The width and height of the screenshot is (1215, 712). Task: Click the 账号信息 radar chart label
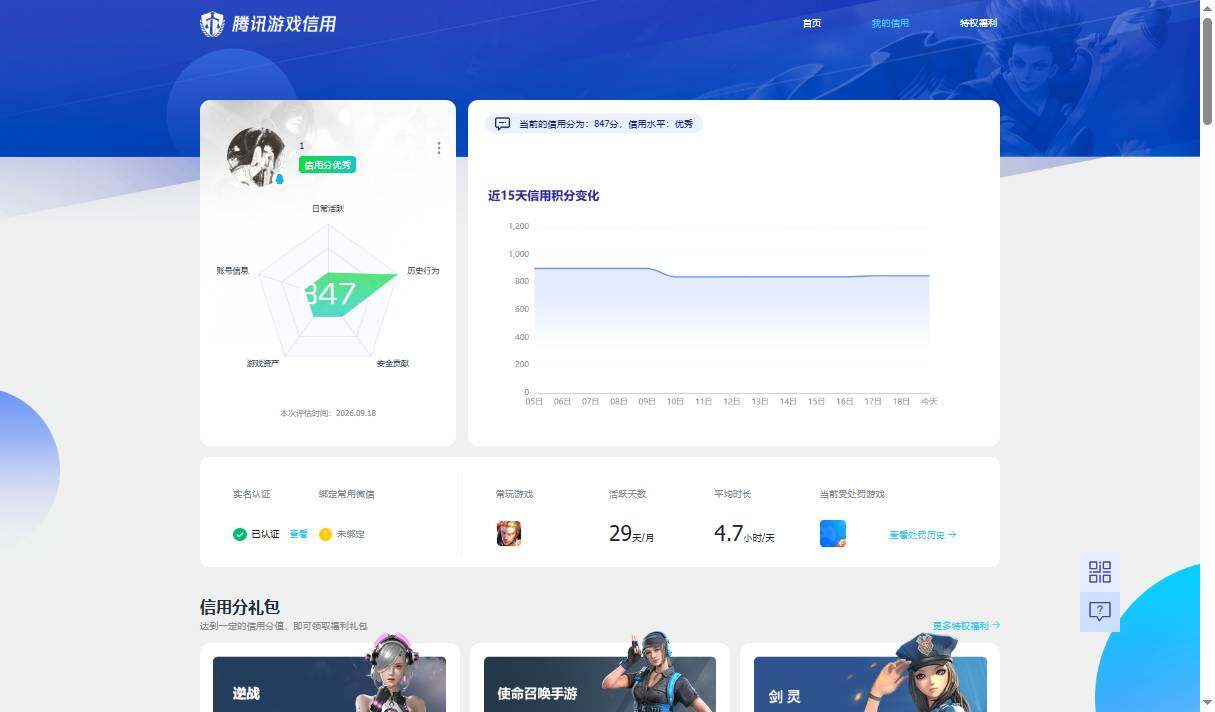click(x=232, y=271)
